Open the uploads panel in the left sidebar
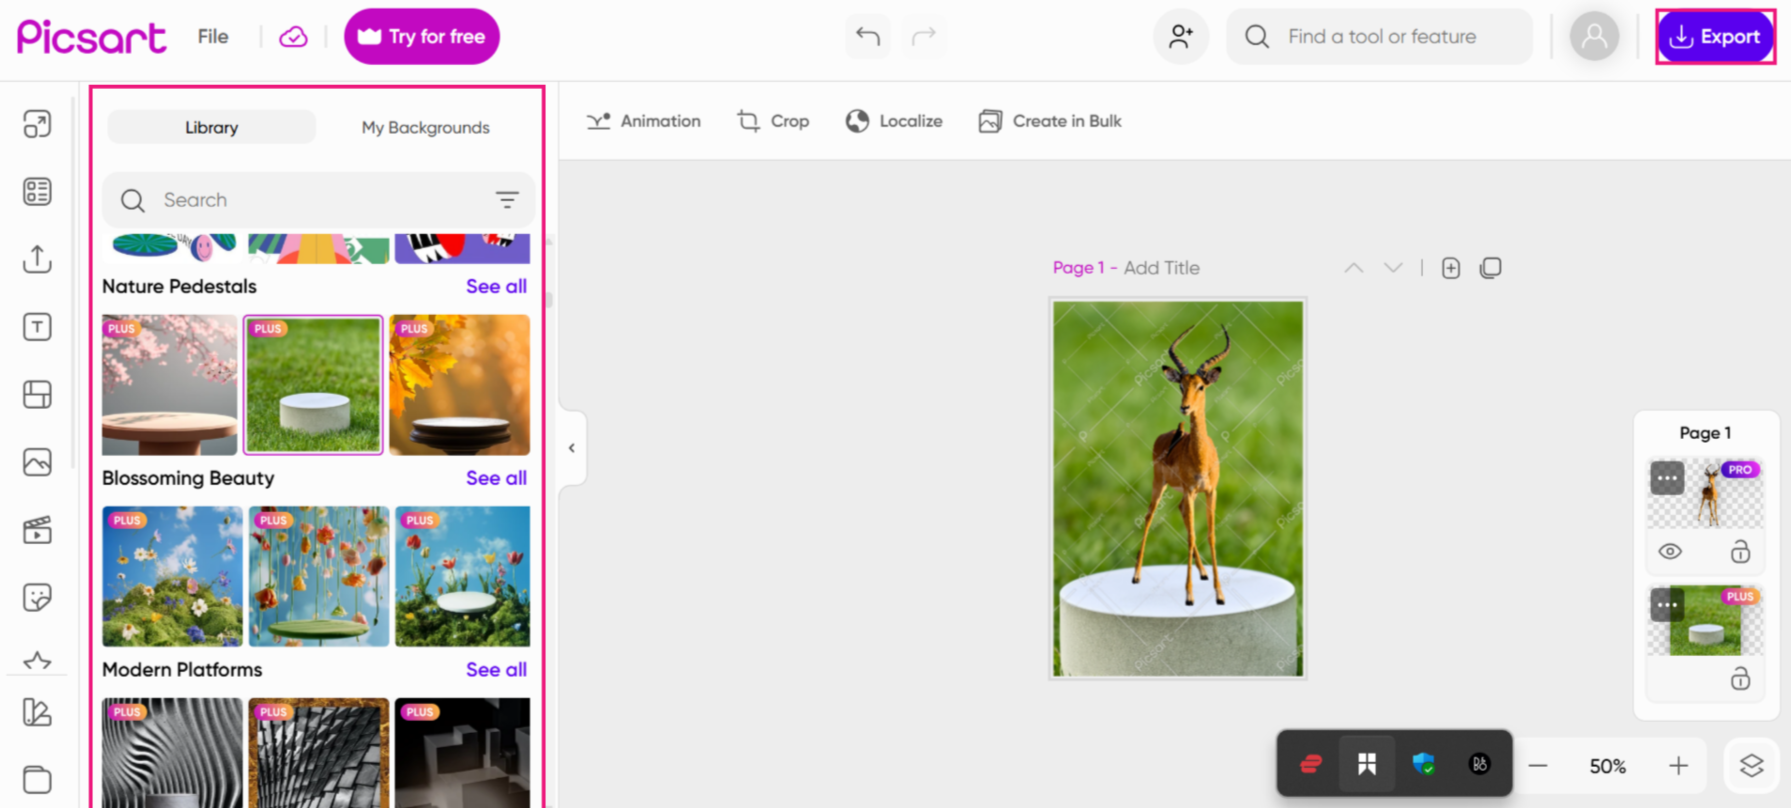Image resolution: width=1791 pixels, height=808 pixels. coord(37,259)
